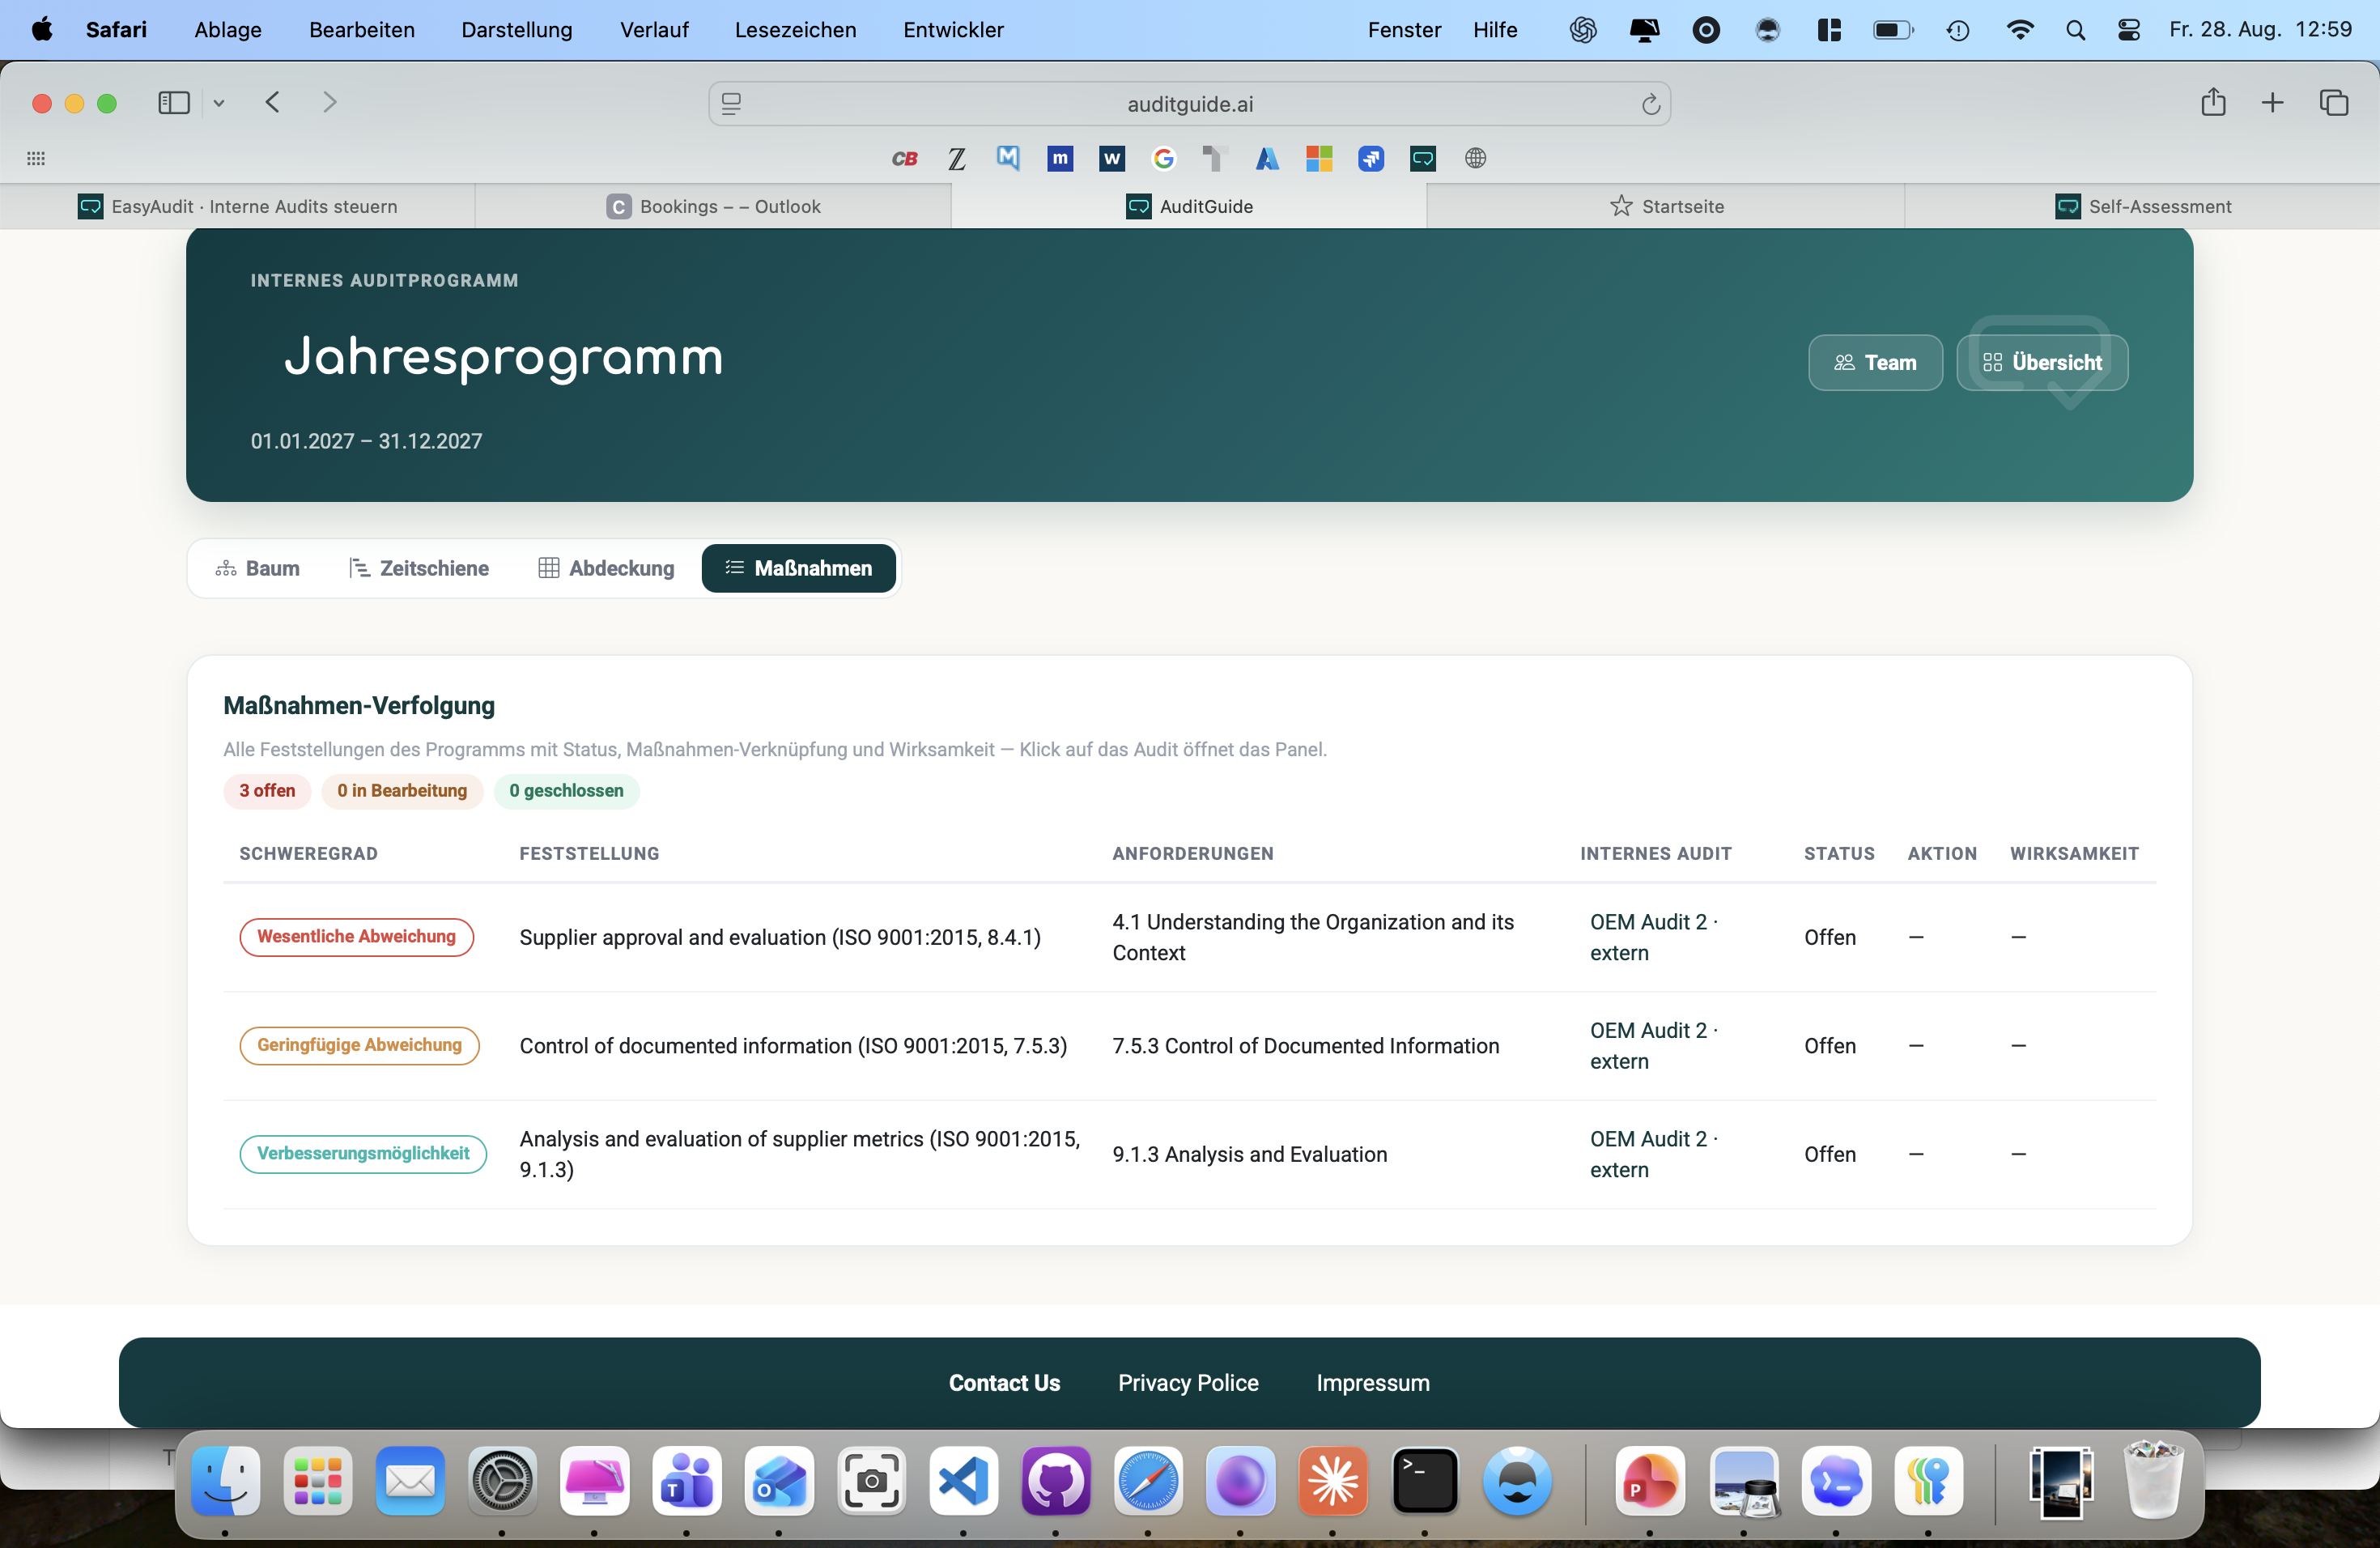The height and width of the screenshot is (1548, 2380).
Task: Select the Zeitschiene view tab
Action: (419, 568)
